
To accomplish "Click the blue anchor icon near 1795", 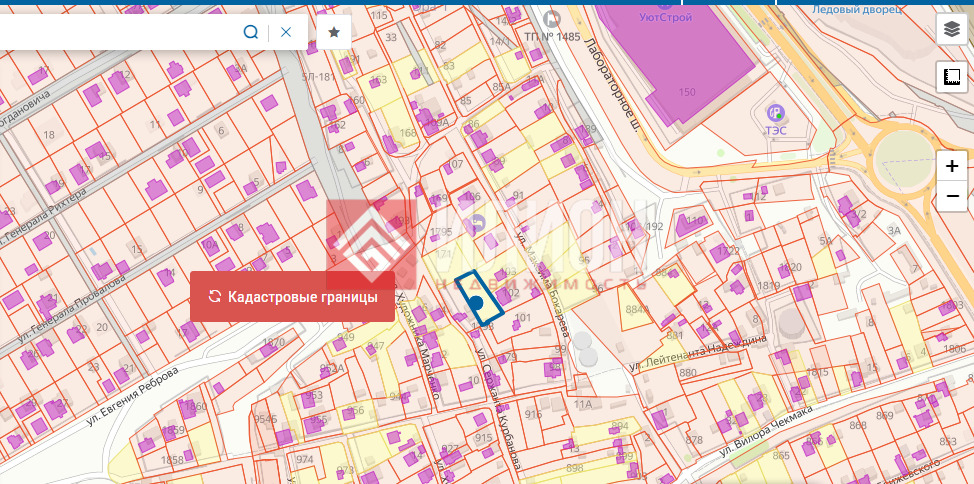I will tap(476, 223).
